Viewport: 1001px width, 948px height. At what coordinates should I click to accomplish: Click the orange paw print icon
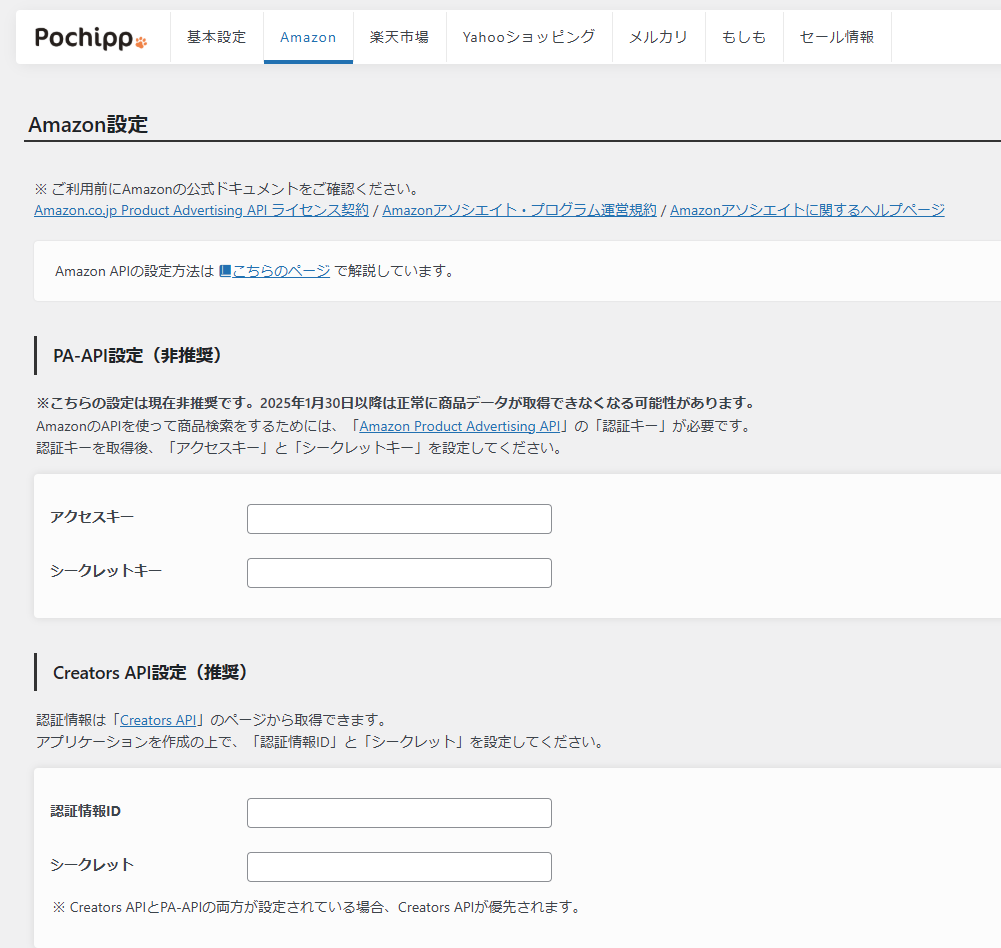(x=141, y=42)
